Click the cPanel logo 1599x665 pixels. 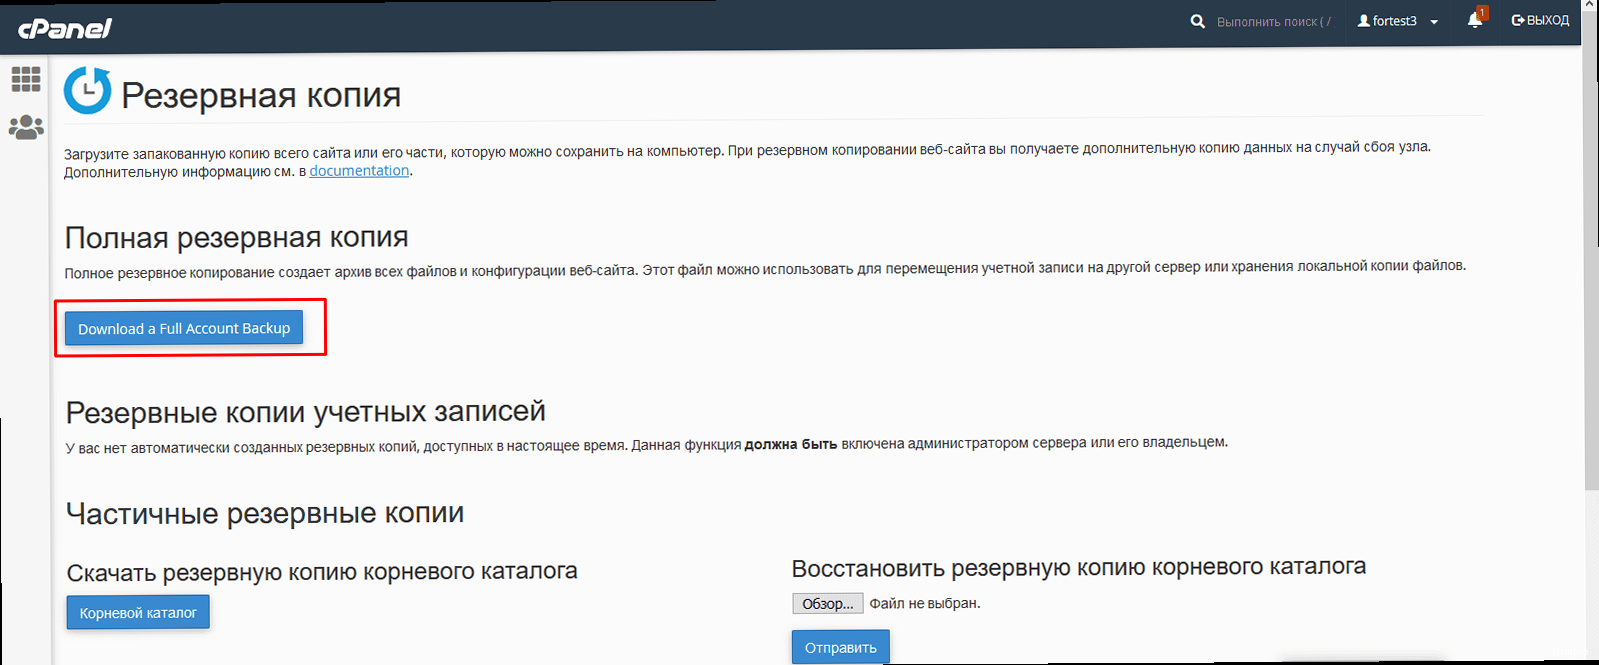pos(65,28)
